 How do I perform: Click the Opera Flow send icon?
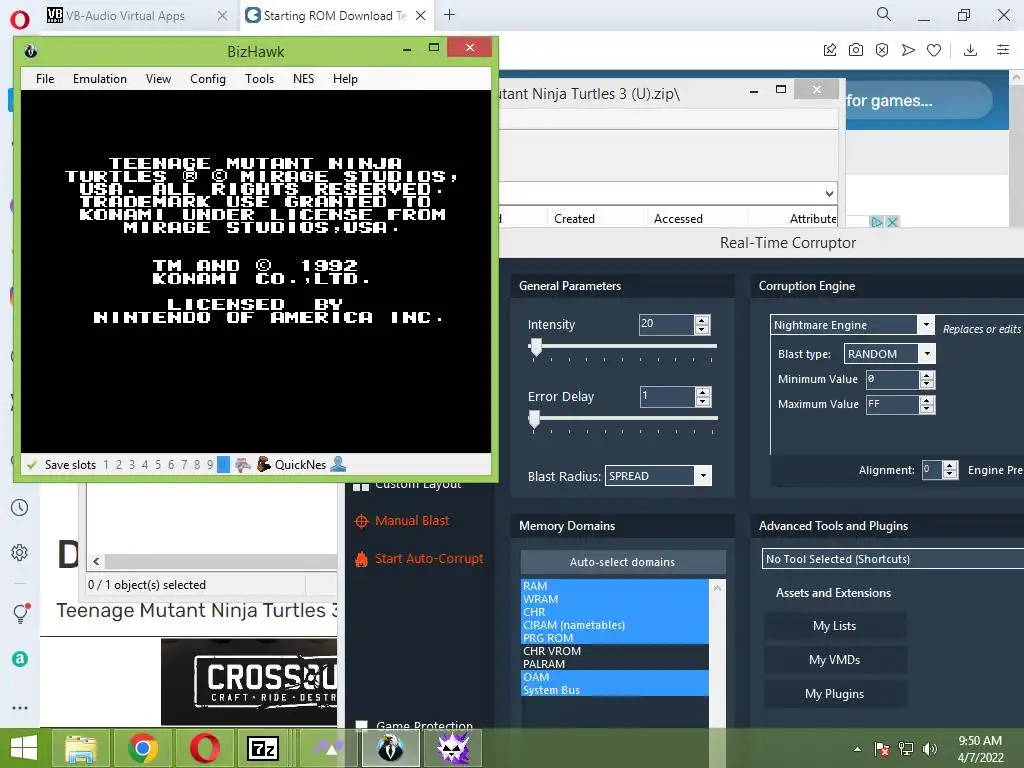pyautogui.click(x=908, y=50)
